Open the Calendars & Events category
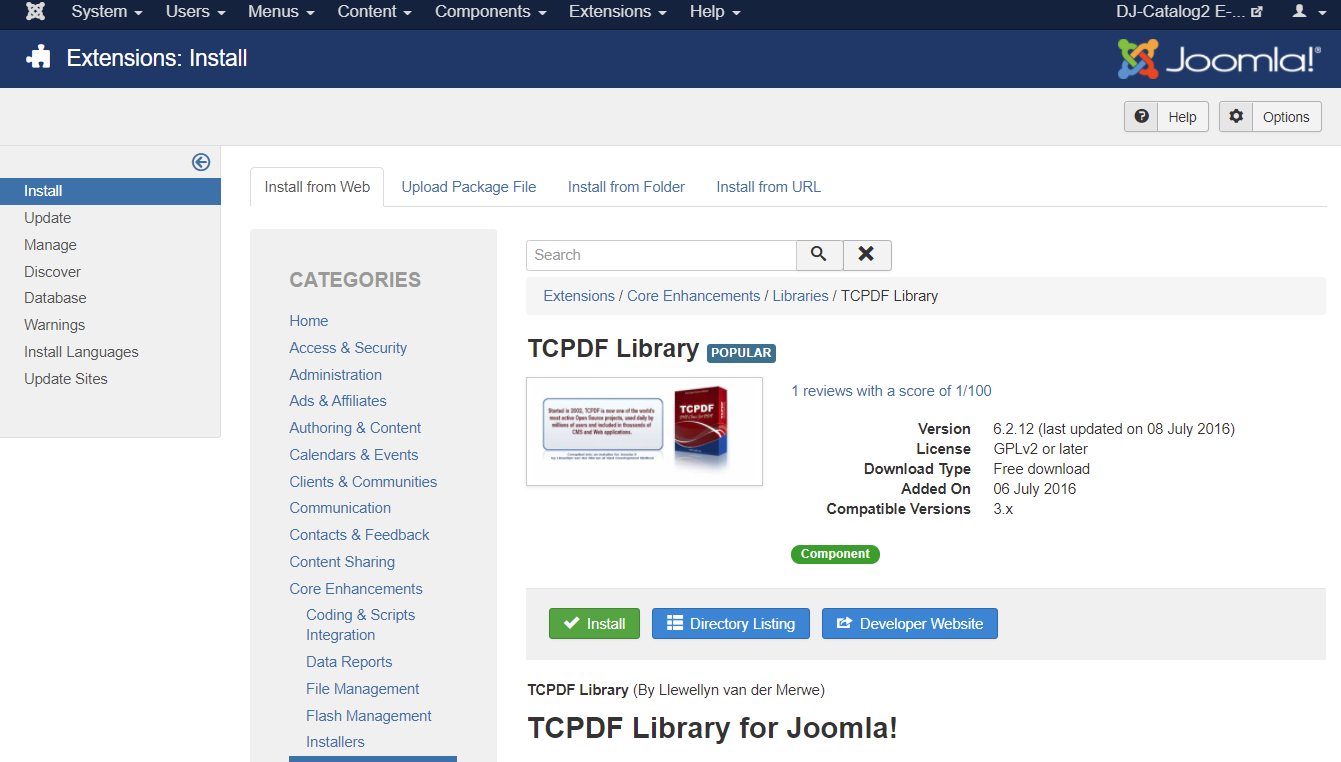 (354, 455)
